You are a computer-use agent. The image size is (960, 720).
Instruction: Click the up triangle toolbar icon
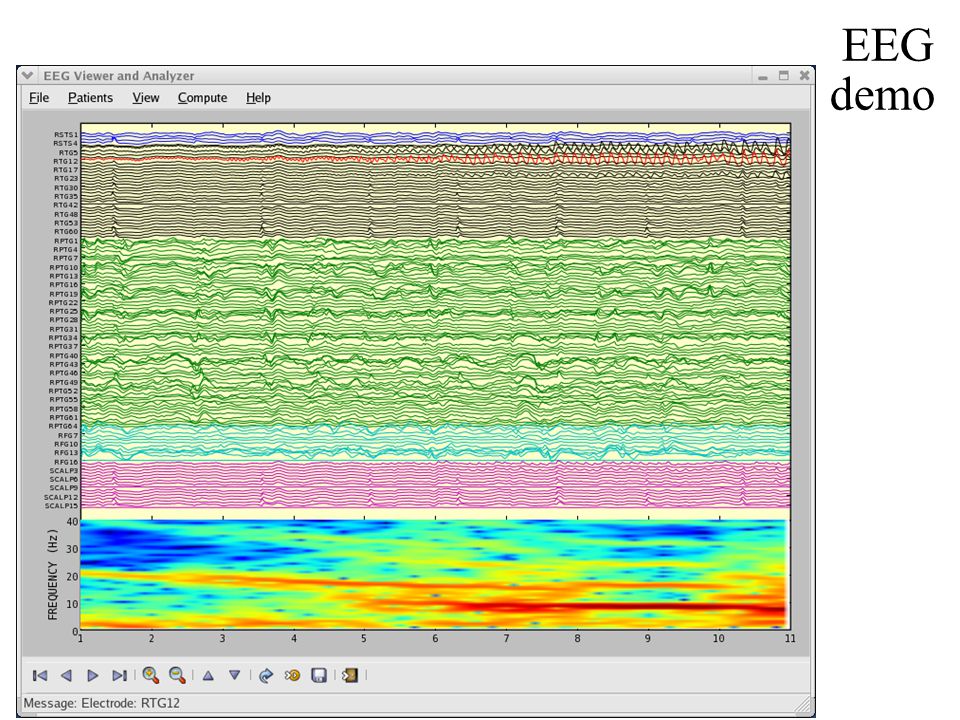(x=208, y=675)
